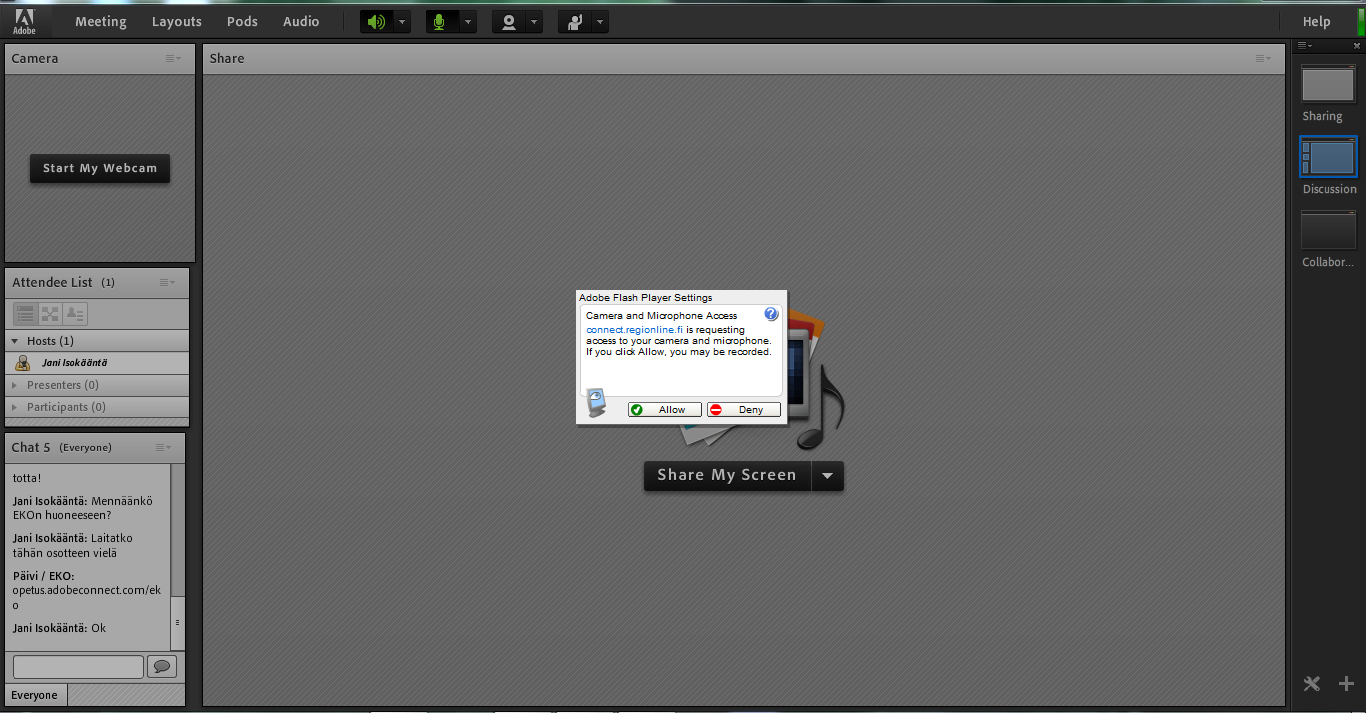Open microphone options dropdown arrow
The image size is (1366, 713).
point(467,22)
